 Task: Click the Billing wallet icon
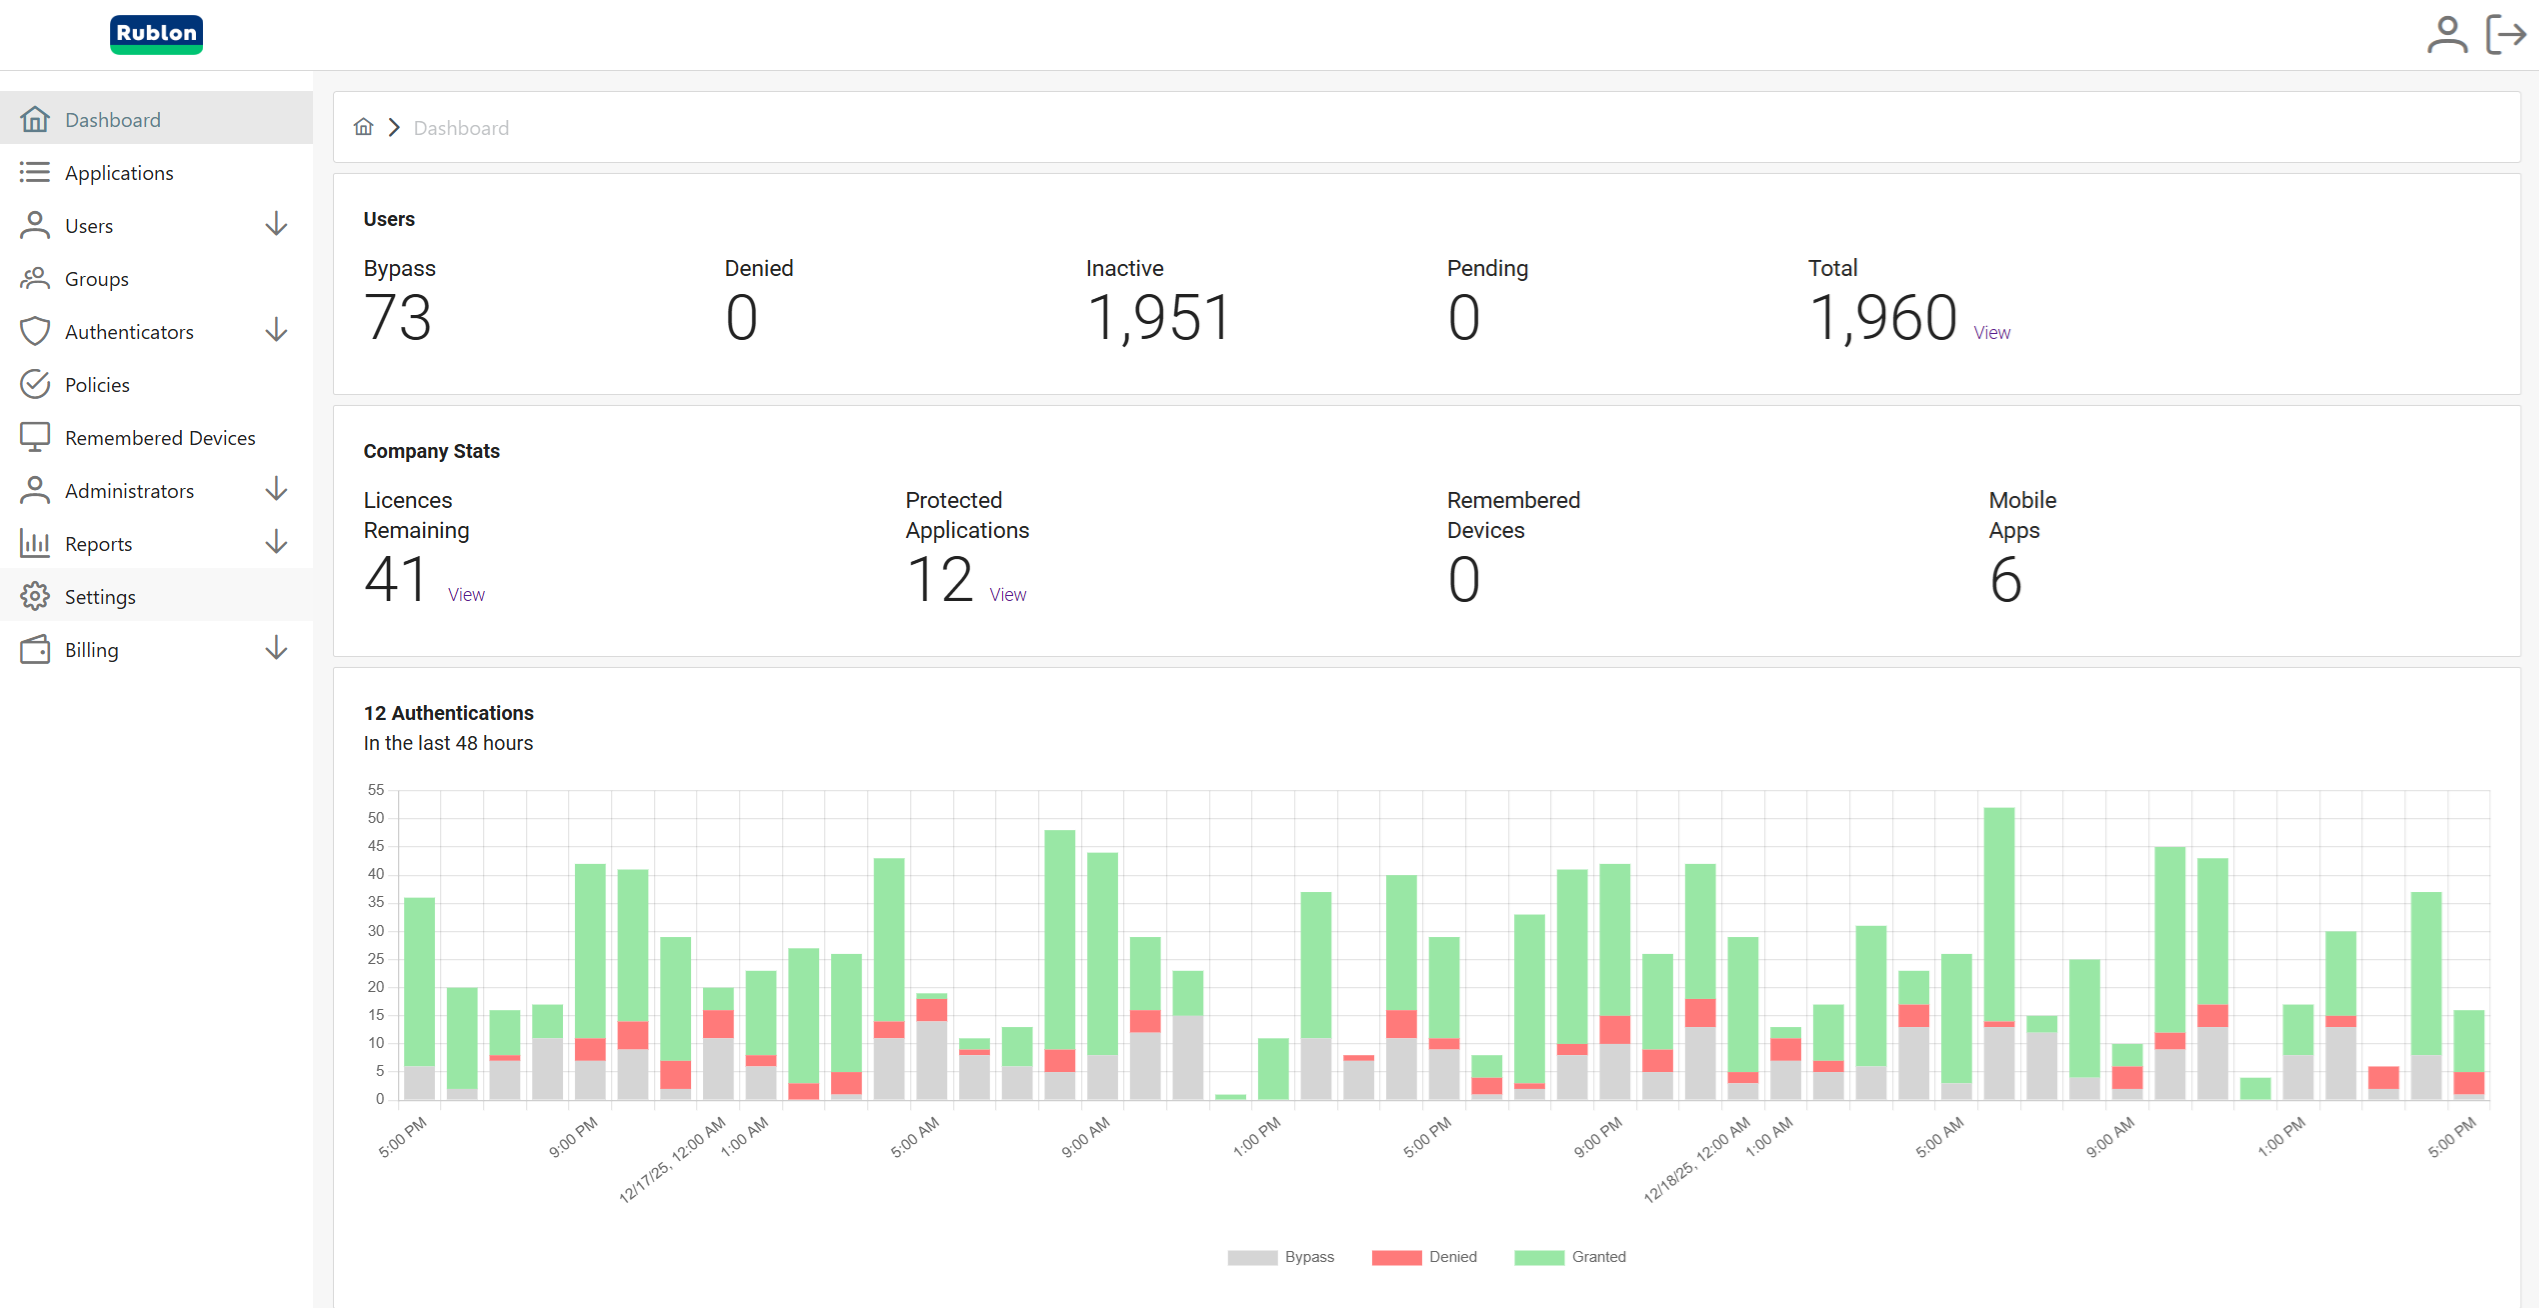click(x=35, y=649)
